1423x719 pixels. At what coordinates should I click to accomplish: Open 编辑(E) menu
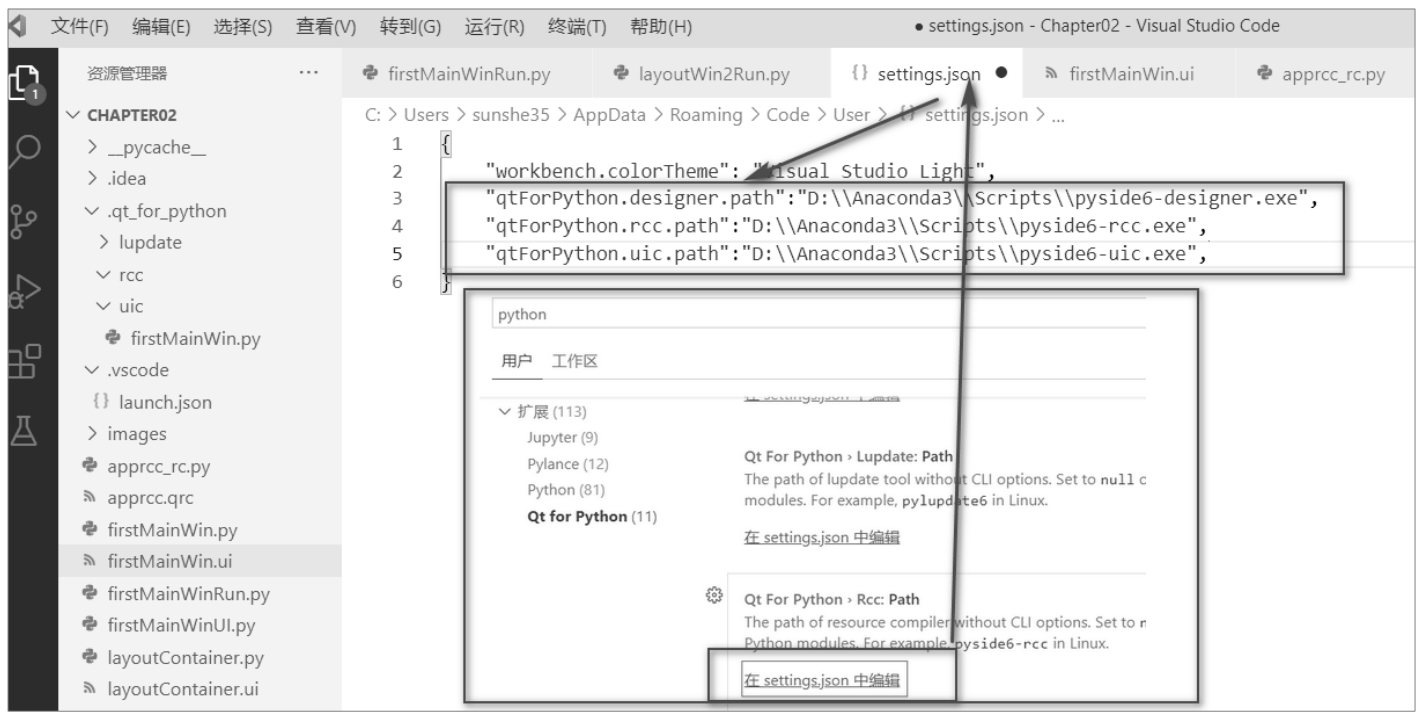click(162, 25)
